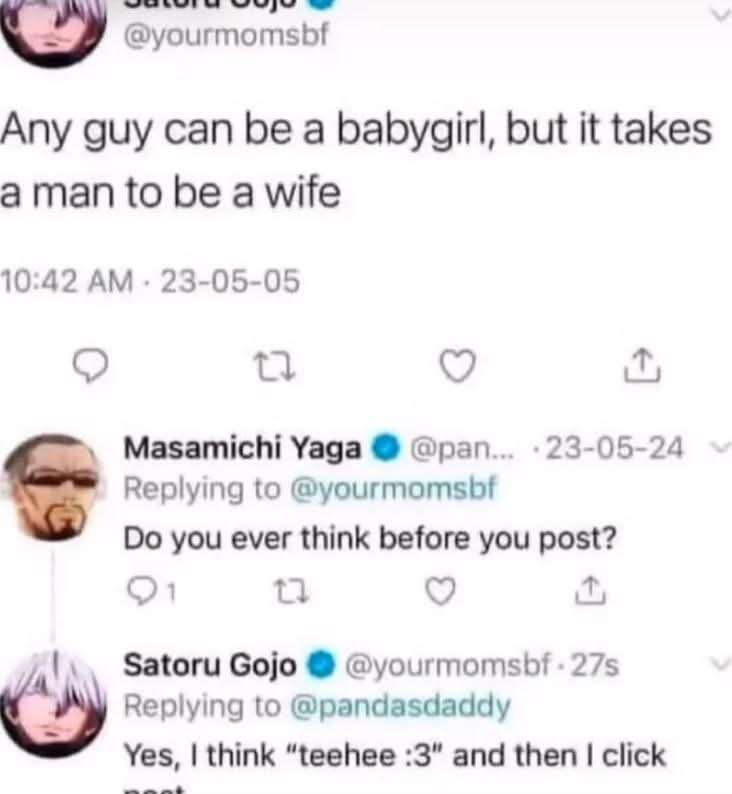Open Masamichi Yaga's profile name
Viewport: 732px width, 794px height.
pyautogui.click(x=242, y=448)
